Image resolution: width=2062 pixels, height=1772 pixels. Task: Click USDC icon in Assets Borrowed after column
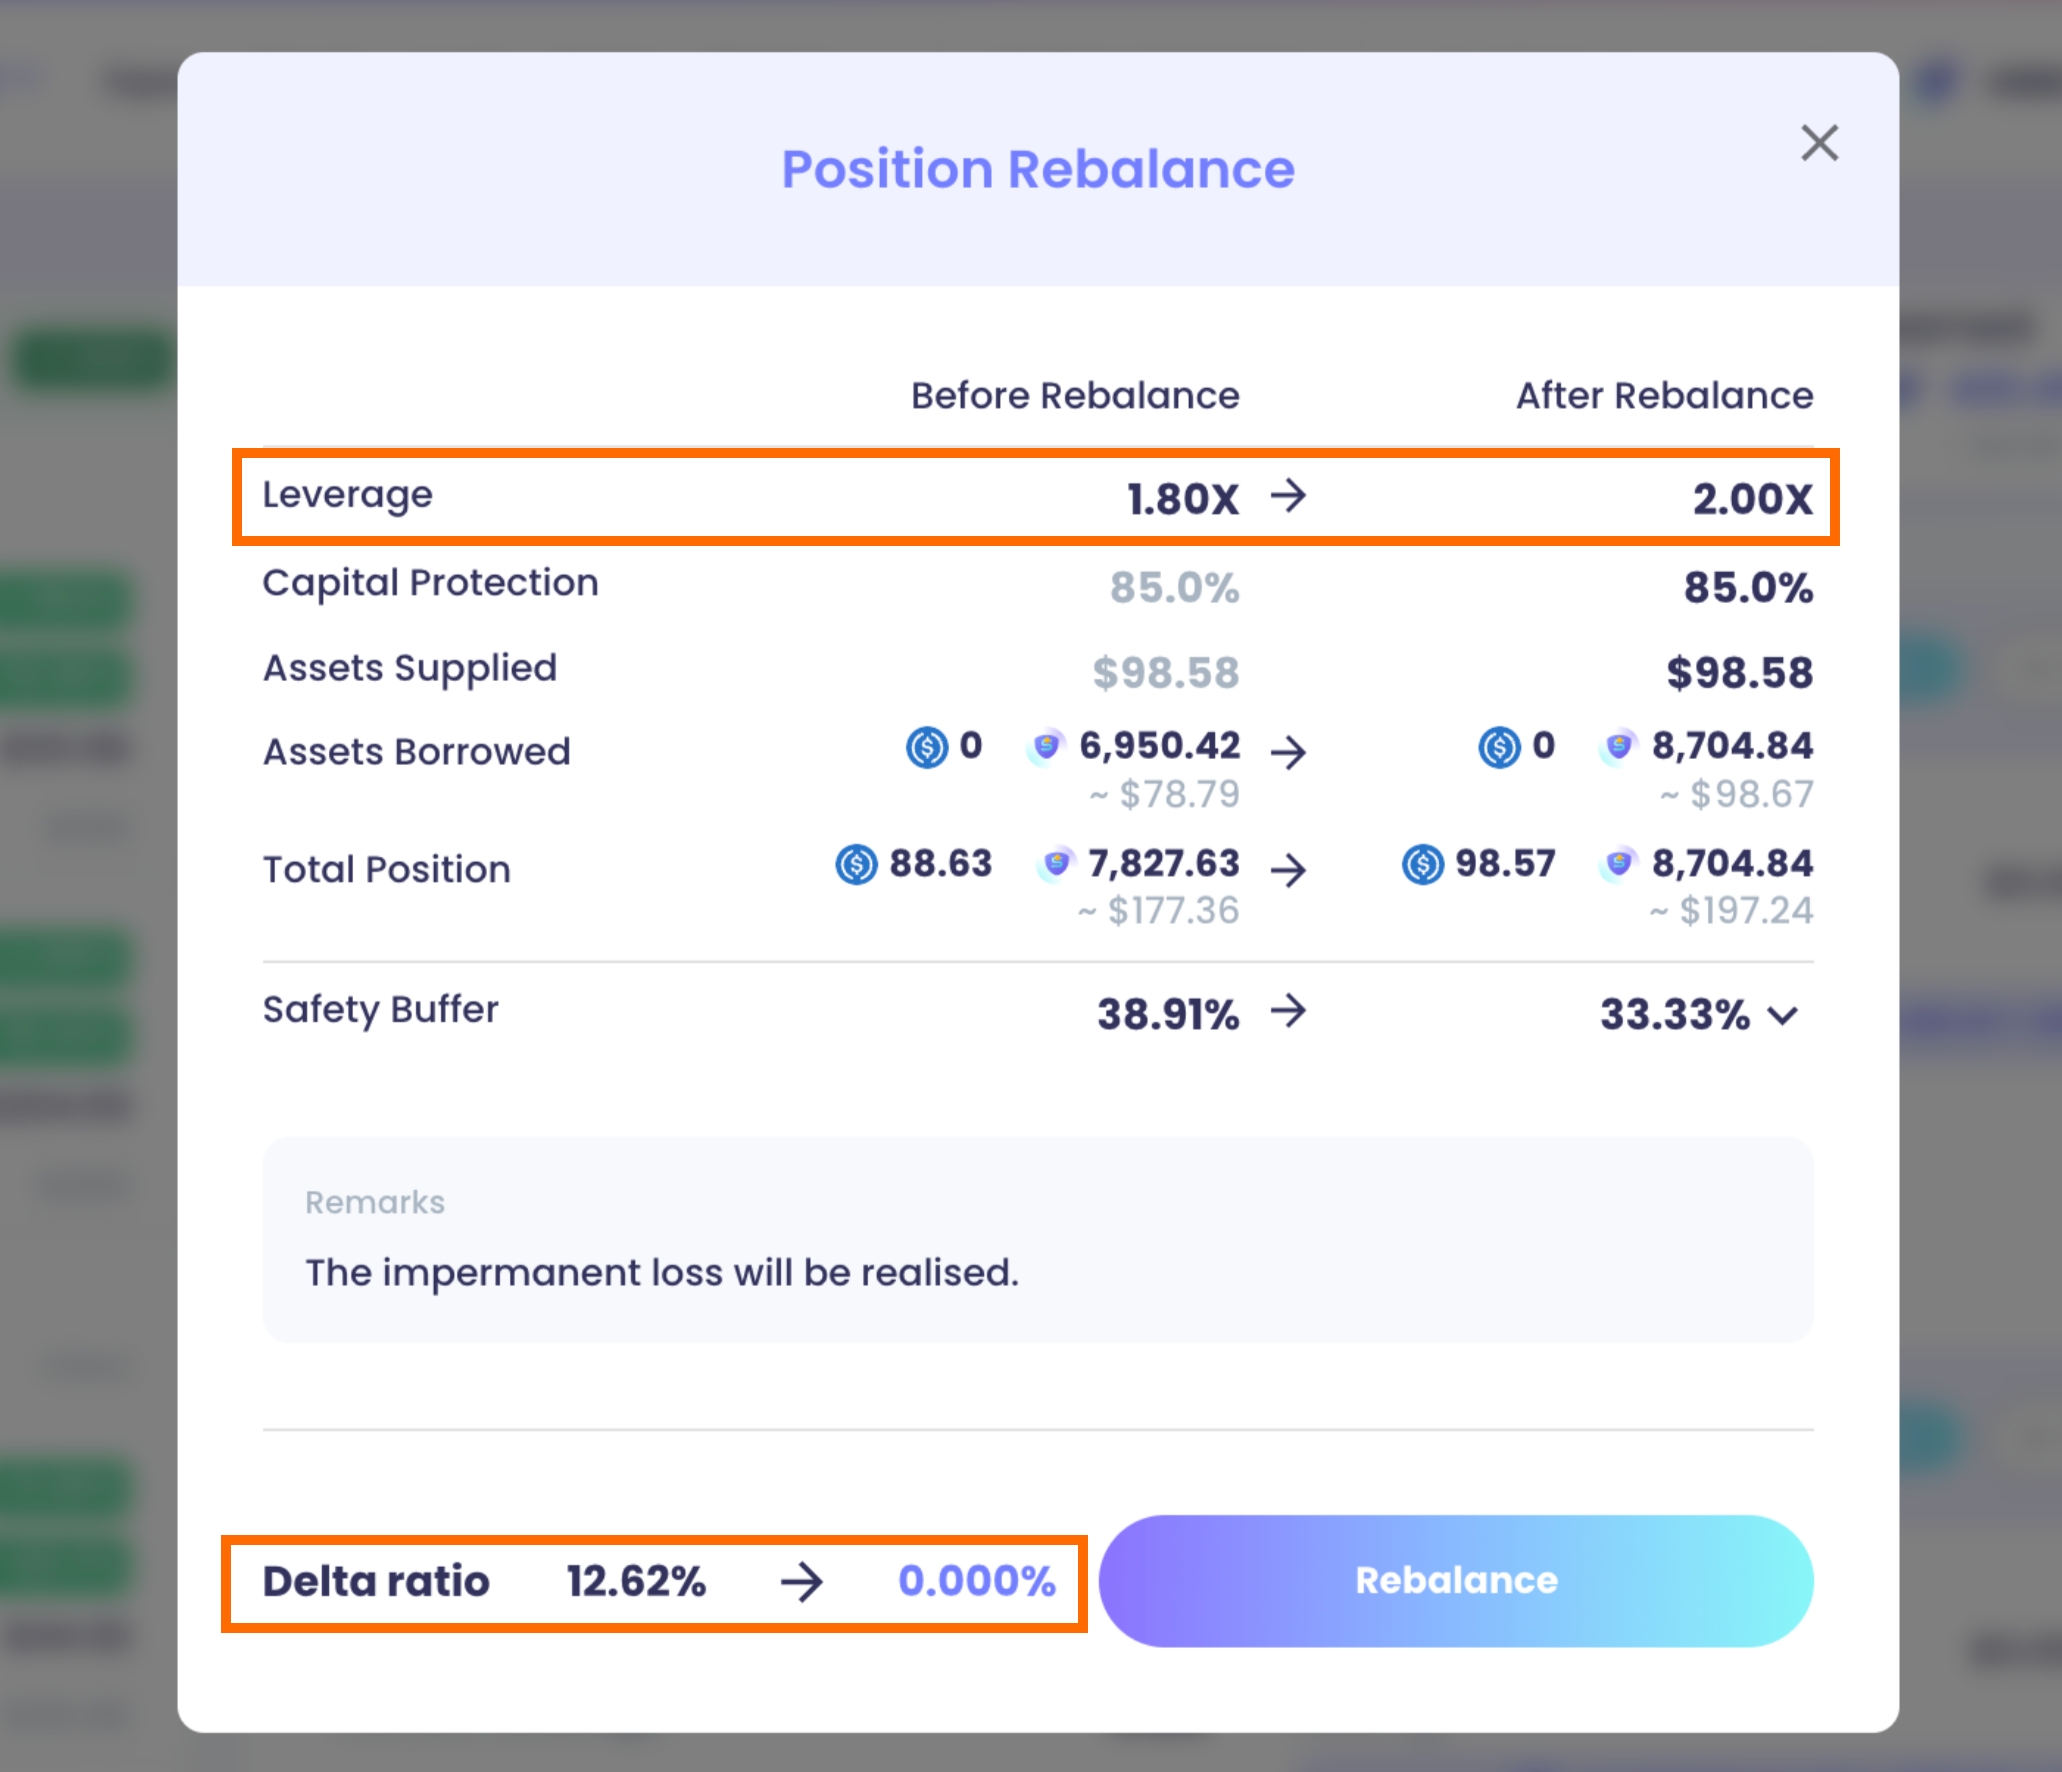pos(1498,747)
